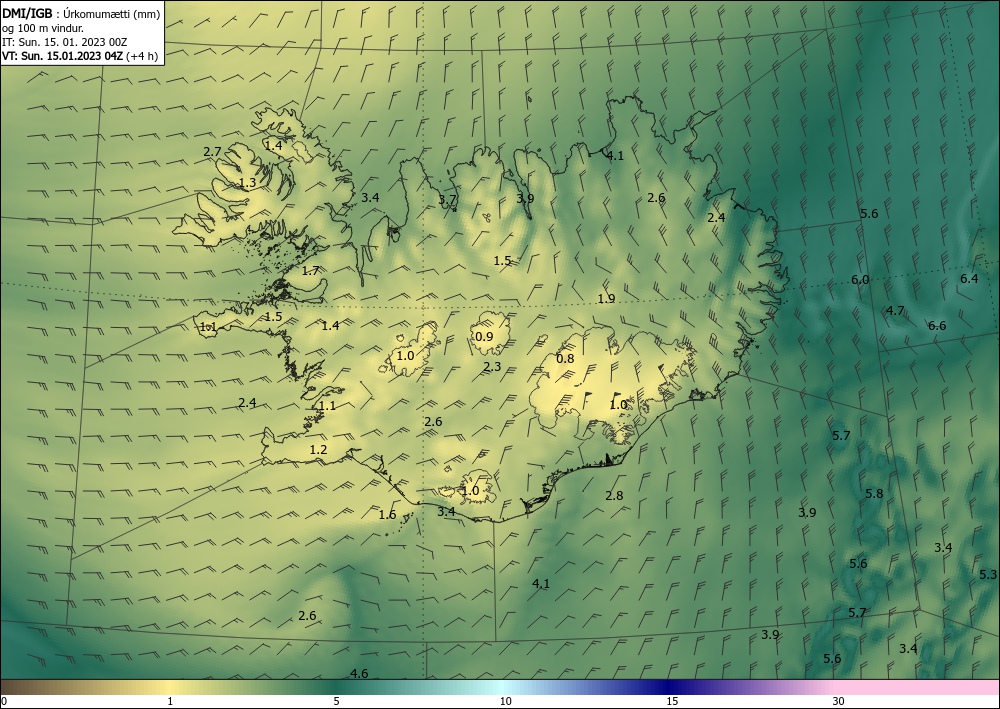Select the 6.4 value label
This screenshot has width=1000, height=709.
pyautogui.click(x=969, y=278)
